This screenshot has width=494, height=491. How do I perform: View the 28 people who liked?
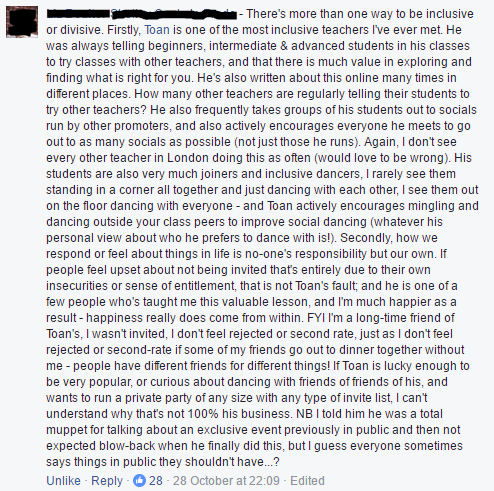[x=156, y=481]
